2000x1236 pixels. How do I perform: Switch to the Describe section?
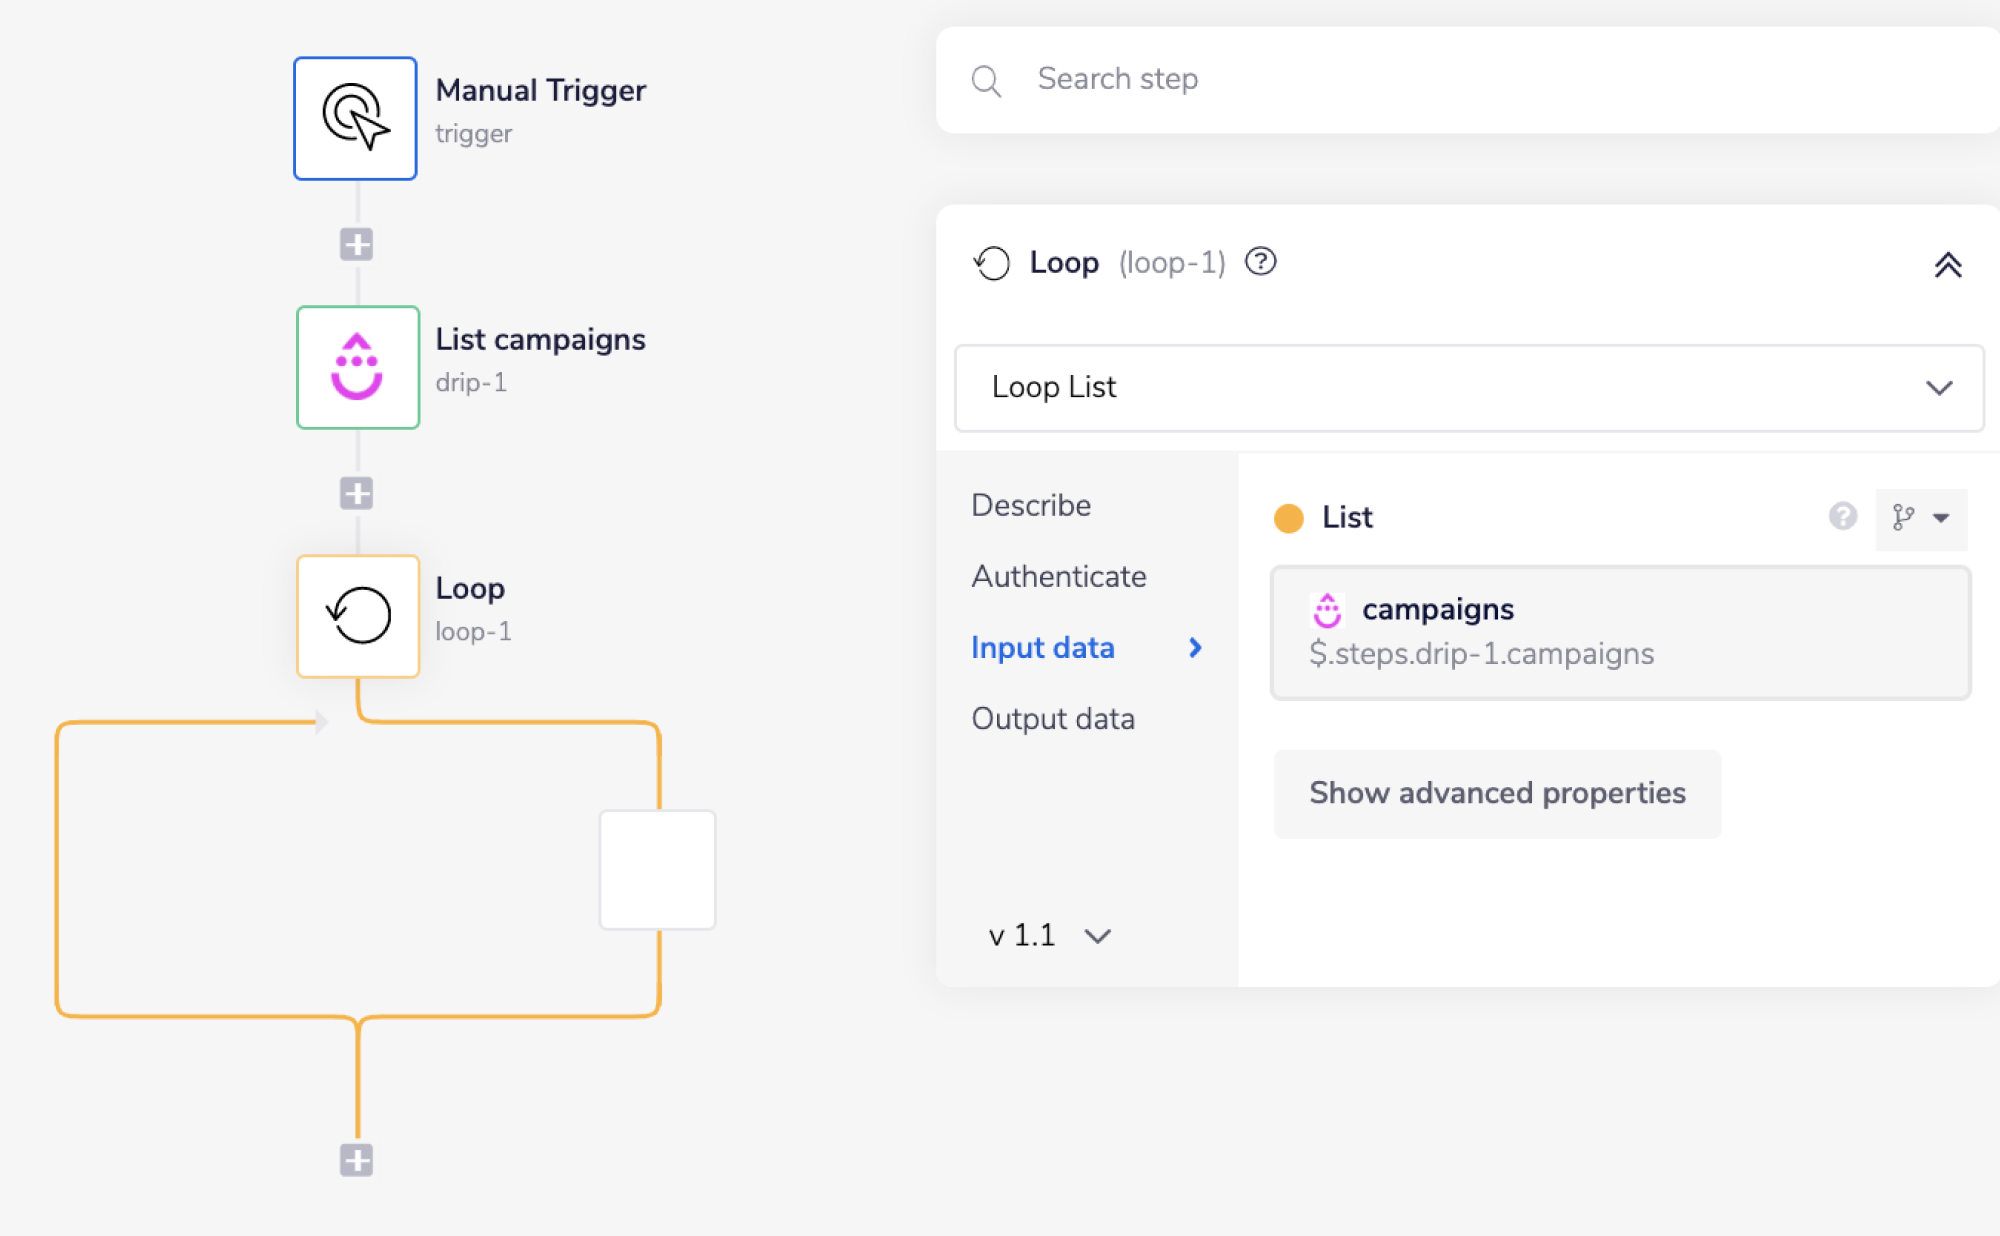click(1031, 505)
